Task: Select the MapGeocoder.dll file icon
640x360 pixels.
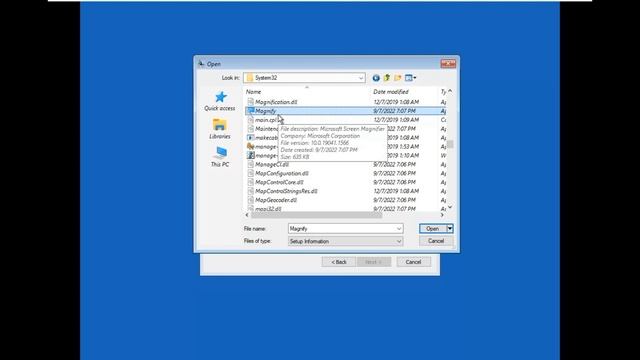Action: point(251,200)
